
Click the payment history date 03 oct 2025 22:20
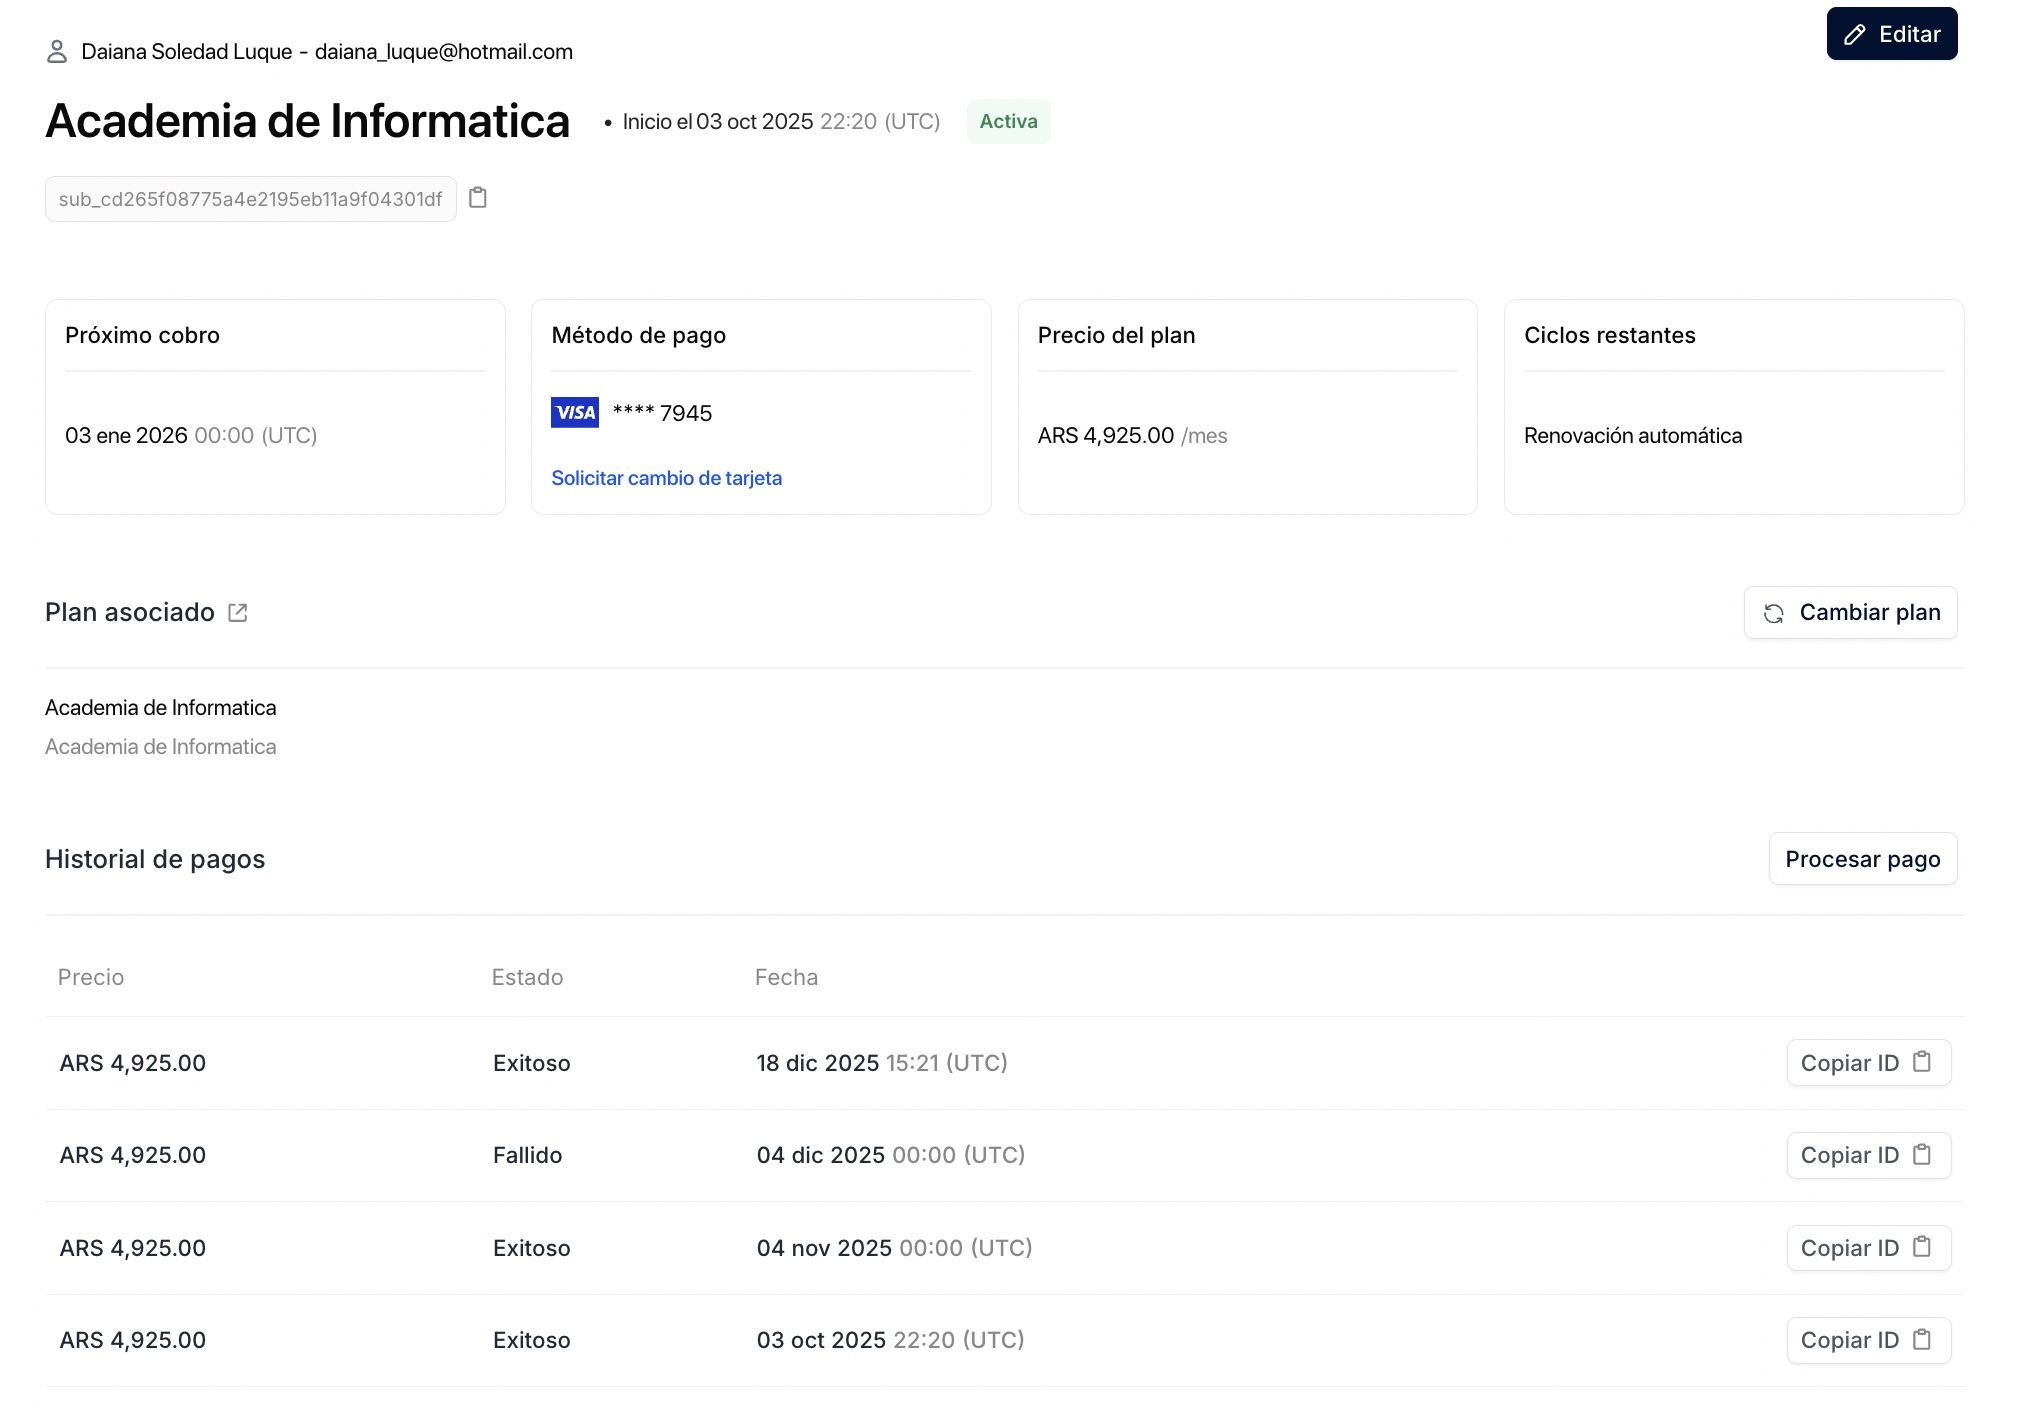[x=891, y=1340]
